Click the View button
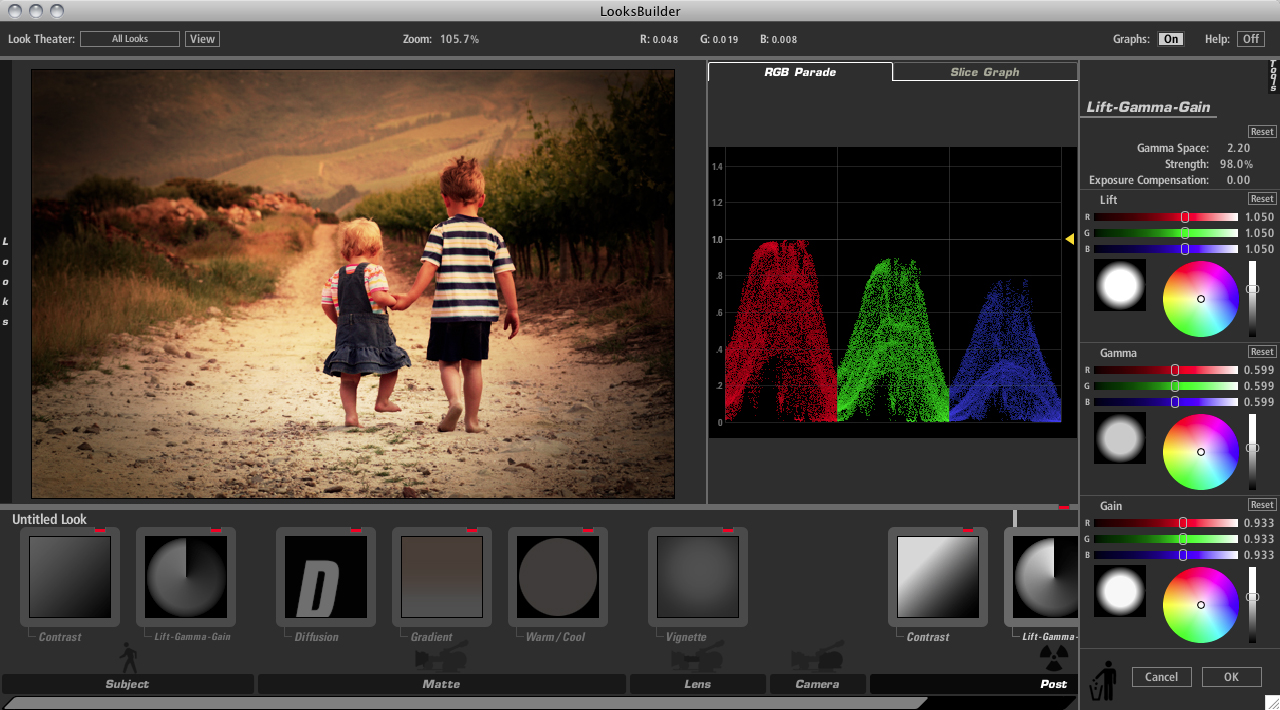This screenshot has height=710, width=1280. 202,38
